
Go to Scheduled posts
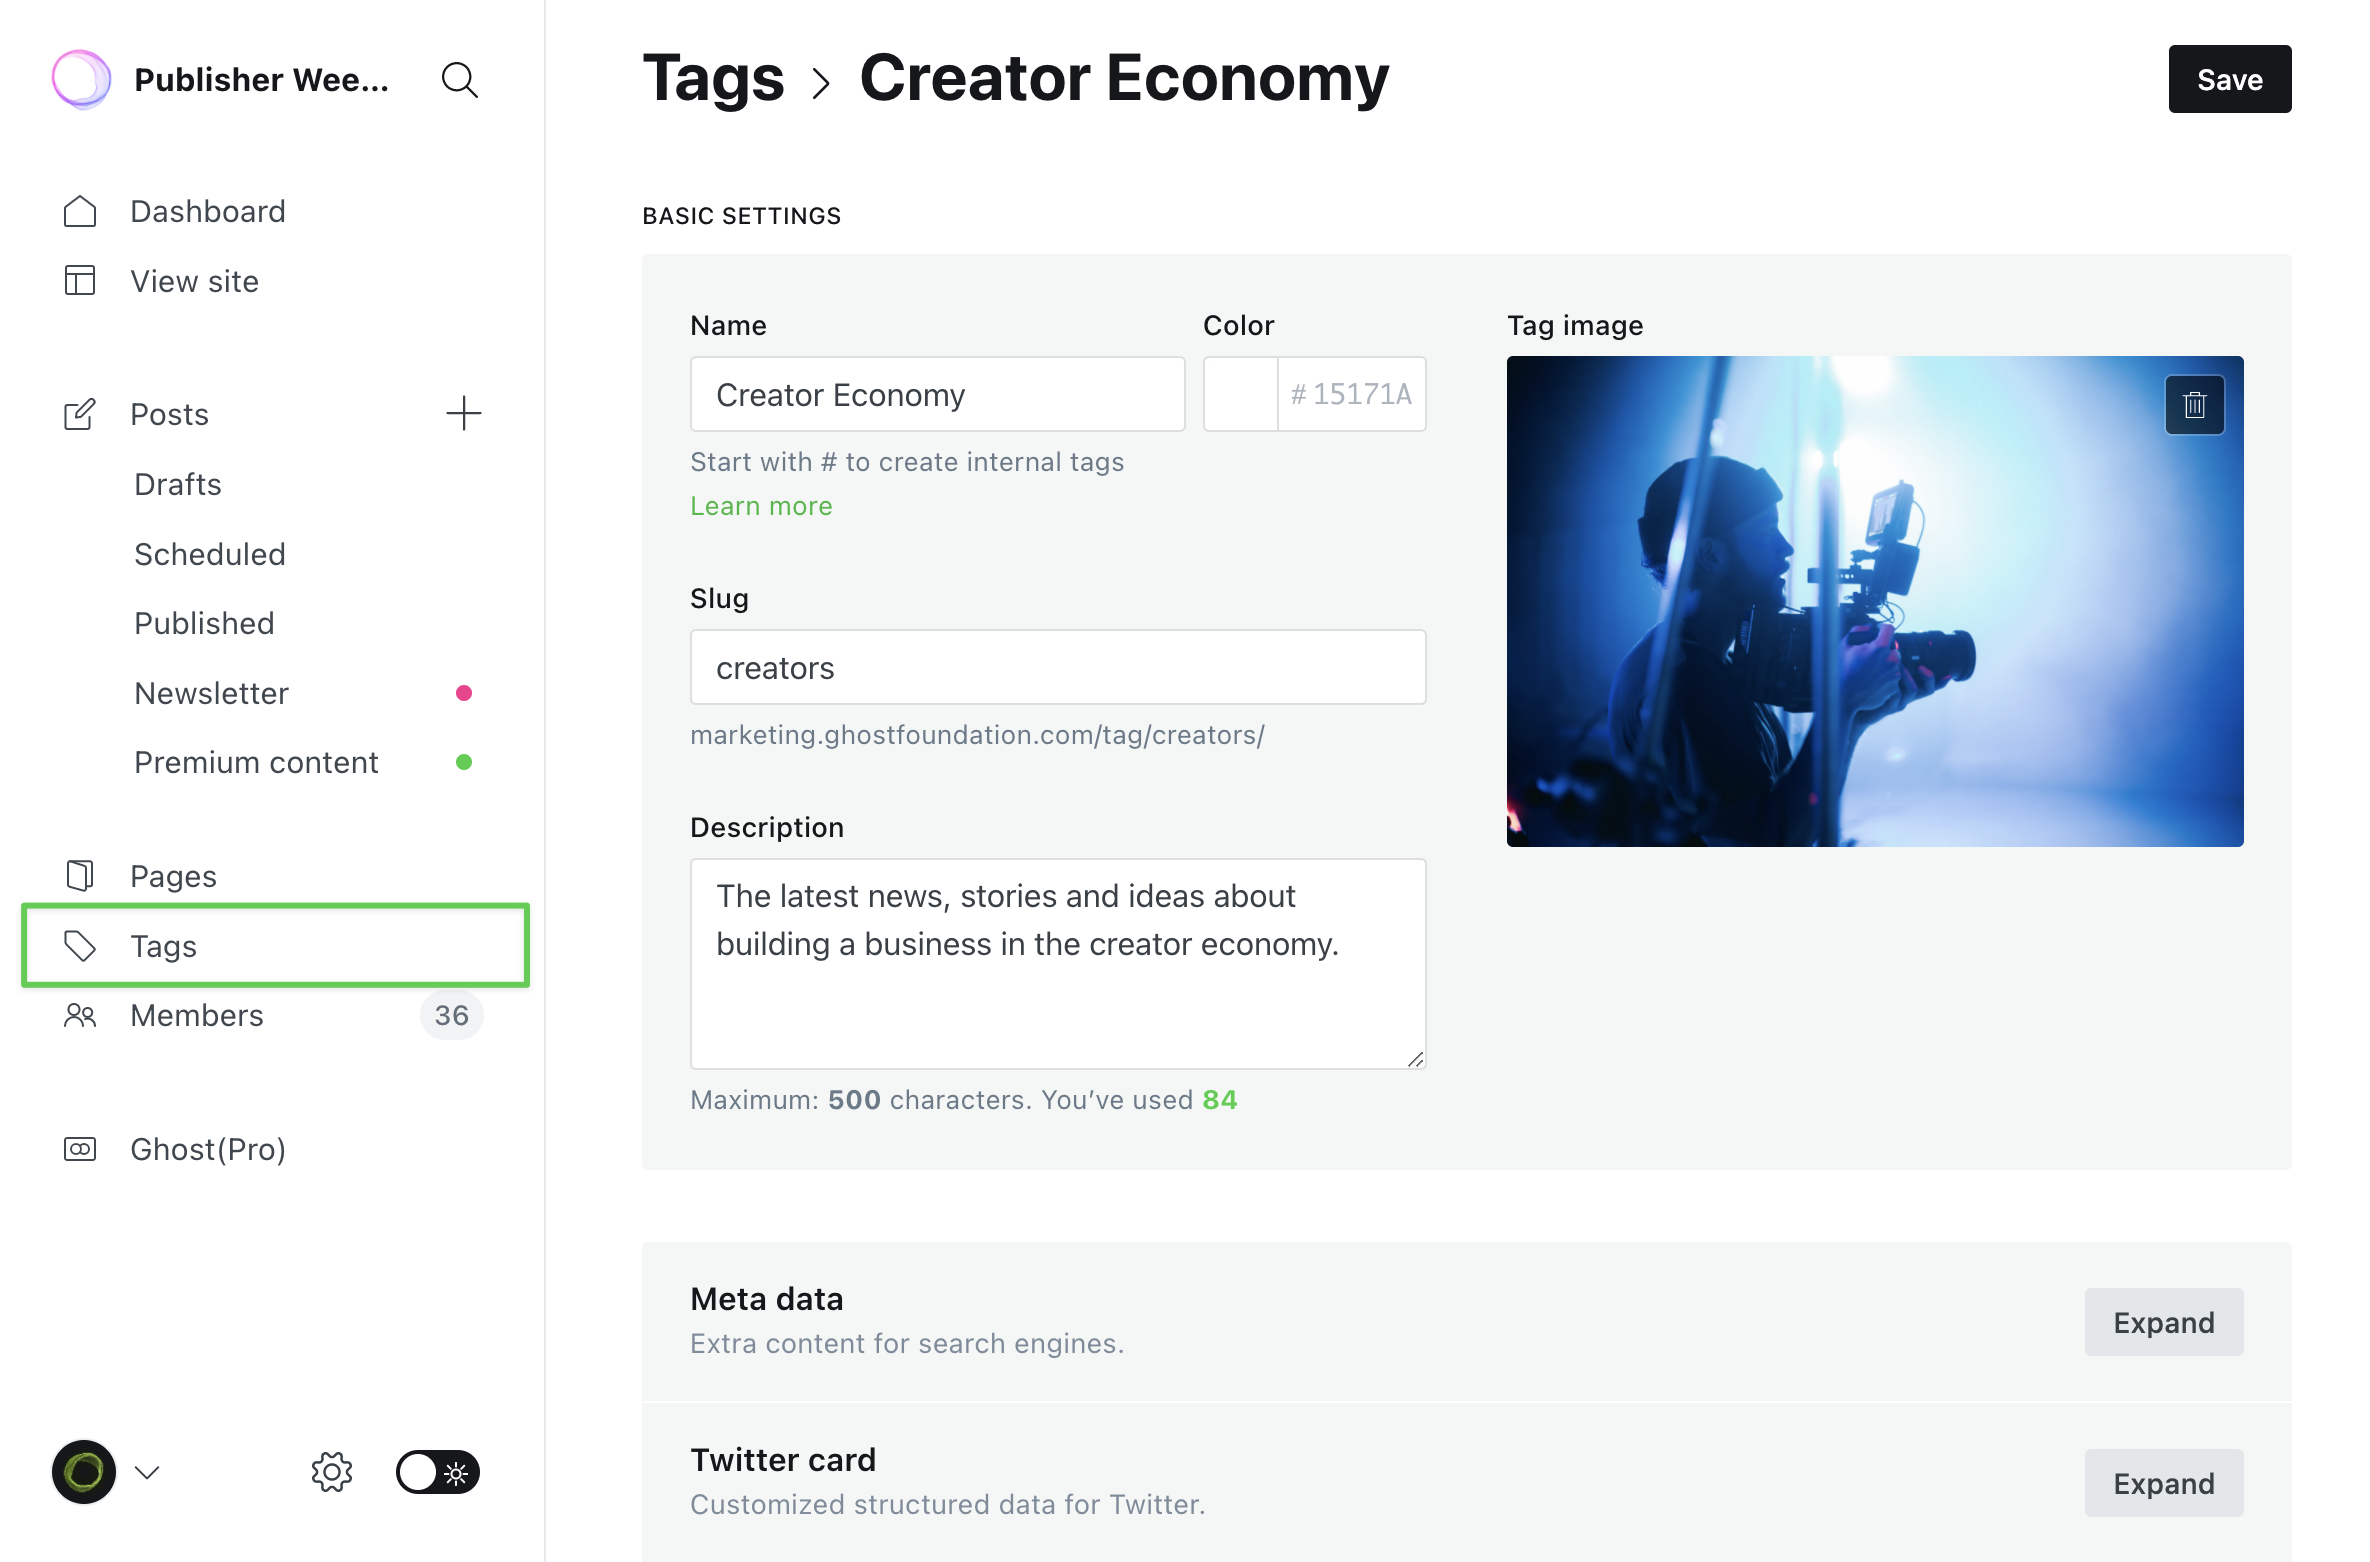click(210, 554)
